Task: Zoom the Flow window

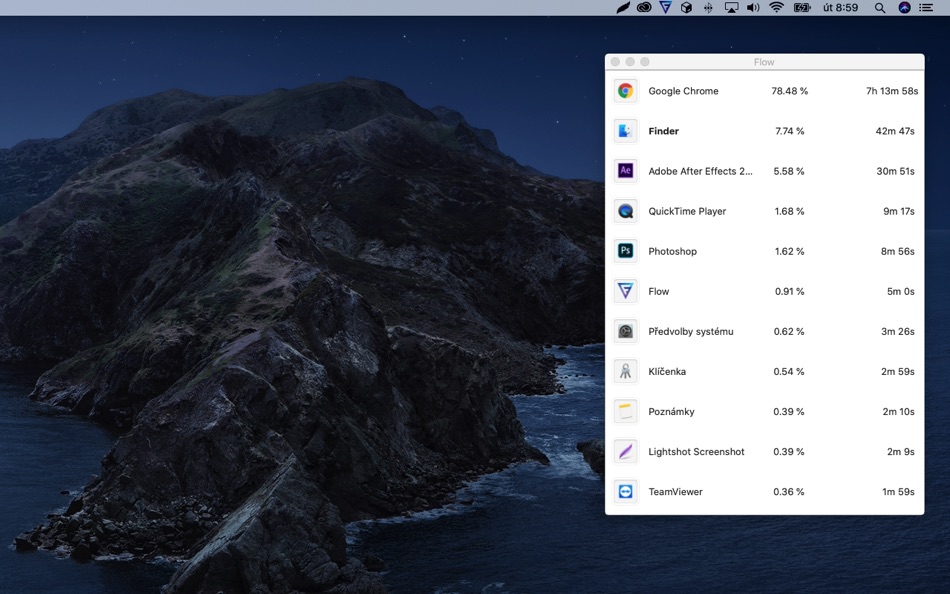Action: pyautogui.click(x=645, y=62)
